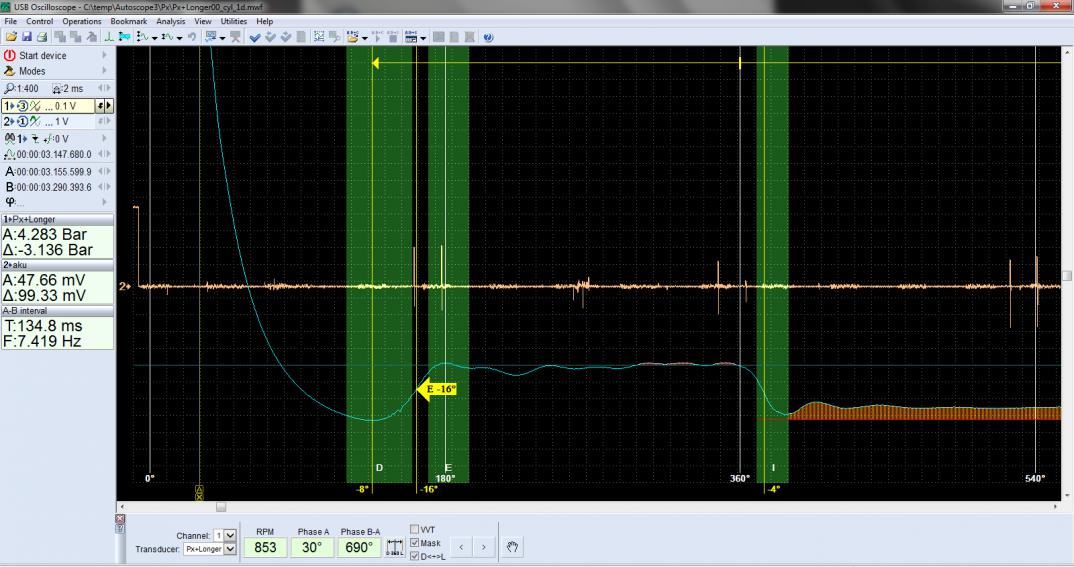Click the Print icon in toolbar
The width and height of the screenshot is (1074, 567).
point(42,37)
